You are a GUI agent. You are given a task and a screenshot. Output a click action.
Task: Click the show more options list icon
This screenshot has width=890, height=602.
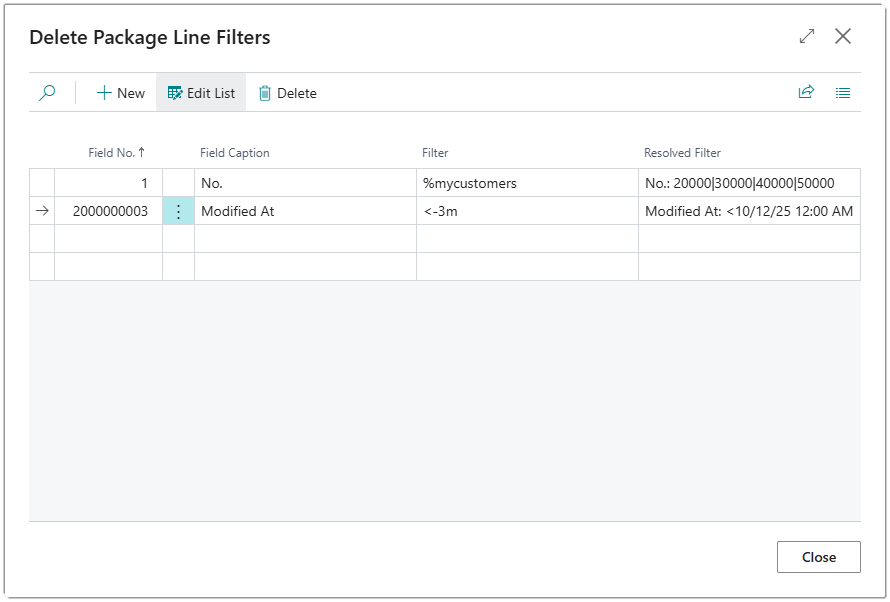tap(843, 92)
